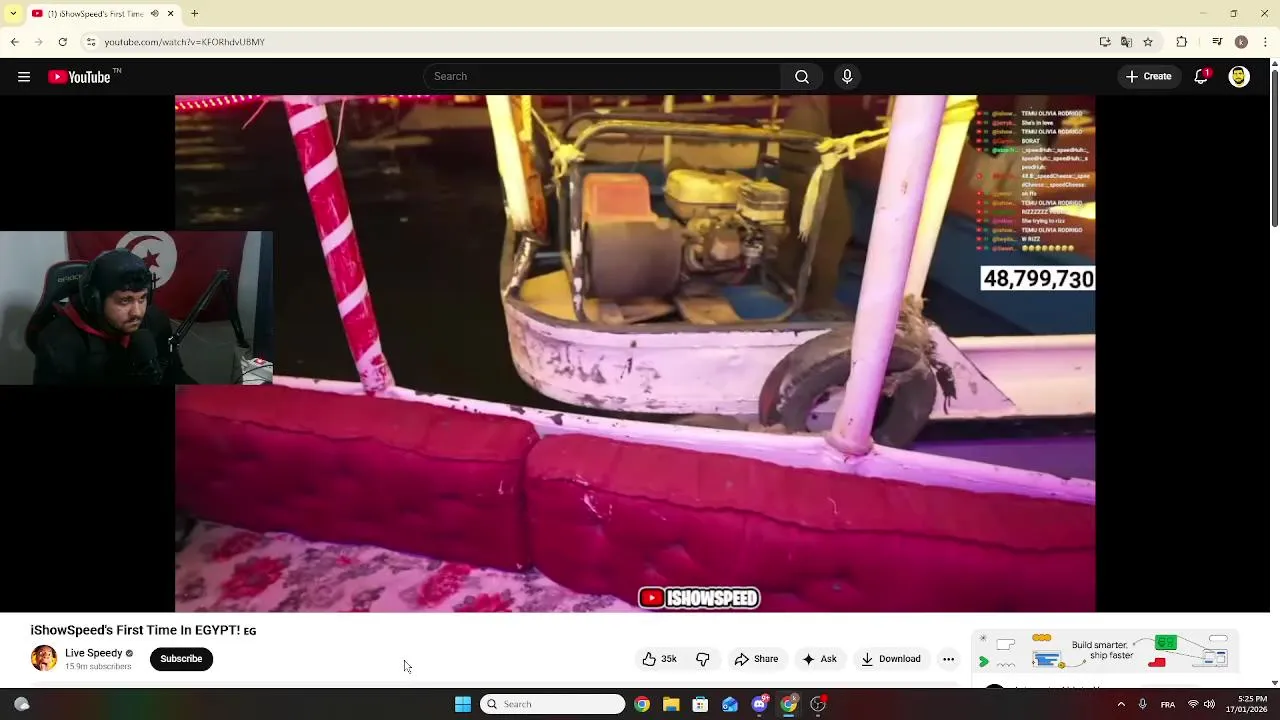
Task: Subscribe to Live Speedy
Action: (181, 659)
